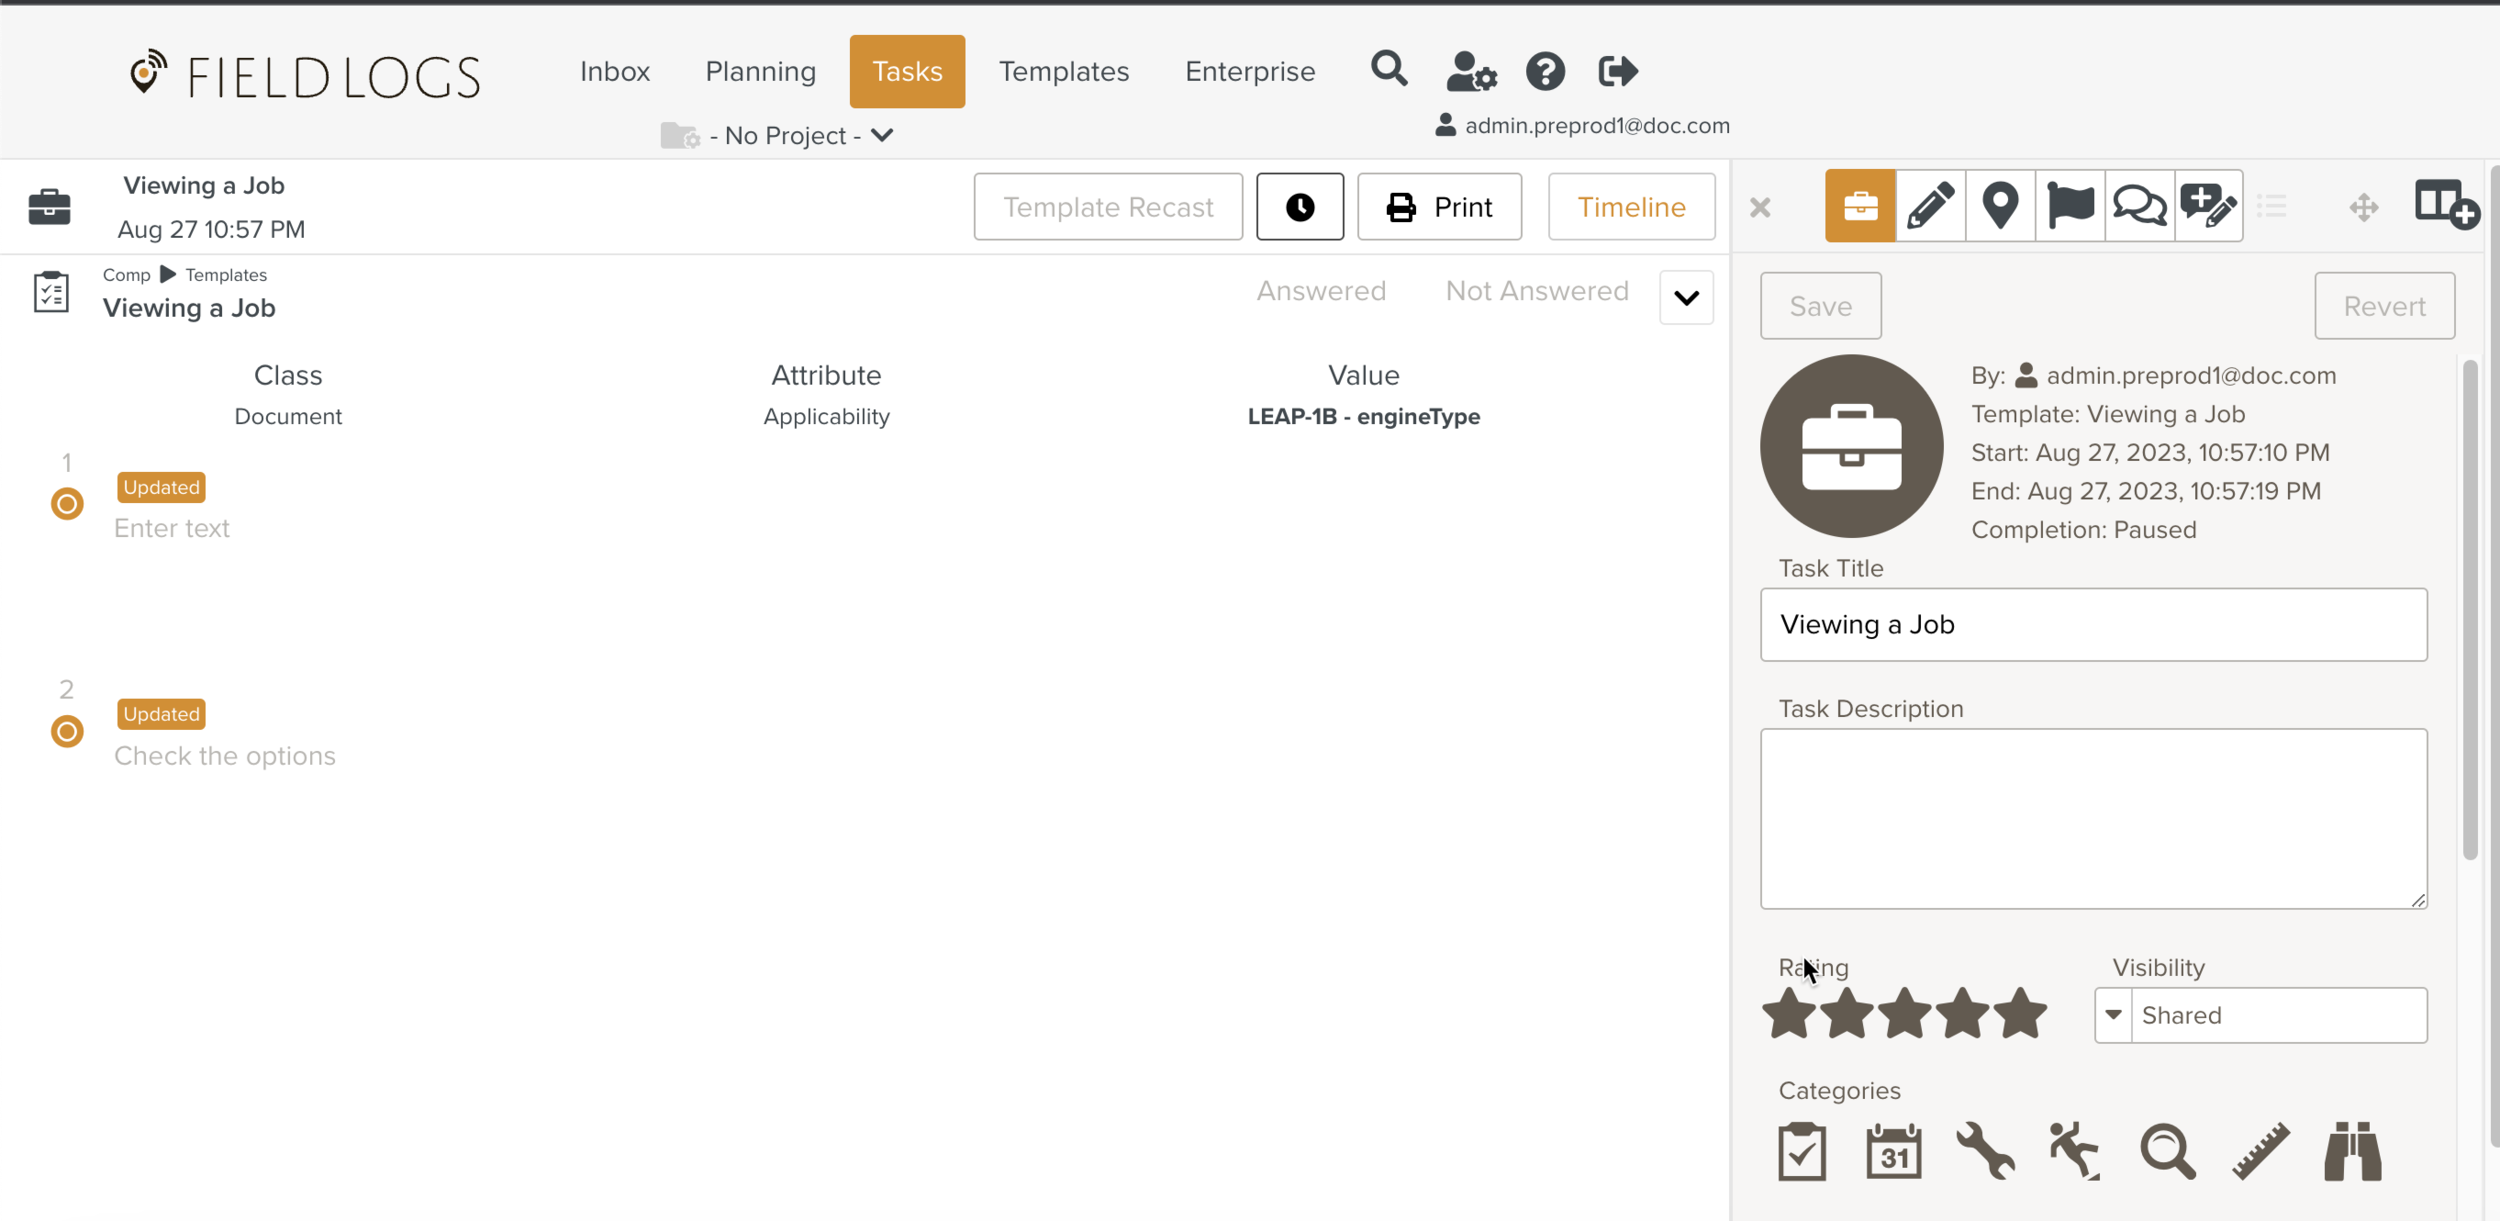The height and width of the screenshot is (1221, 2500).
Task: Go to the Templates menu
Action: (1063, 72)
